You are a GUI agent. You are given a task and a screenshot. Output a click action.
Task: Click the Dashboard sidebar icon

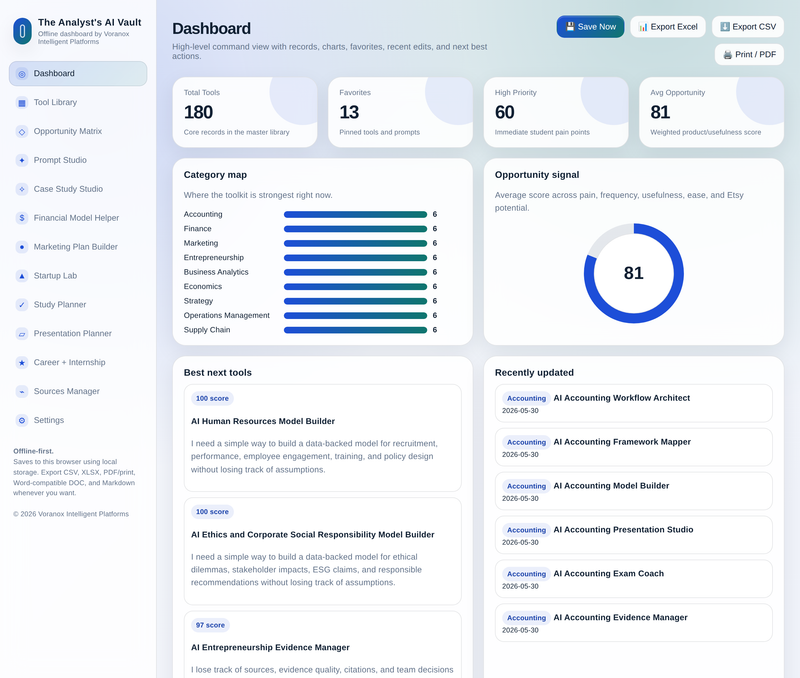(22, 74)
